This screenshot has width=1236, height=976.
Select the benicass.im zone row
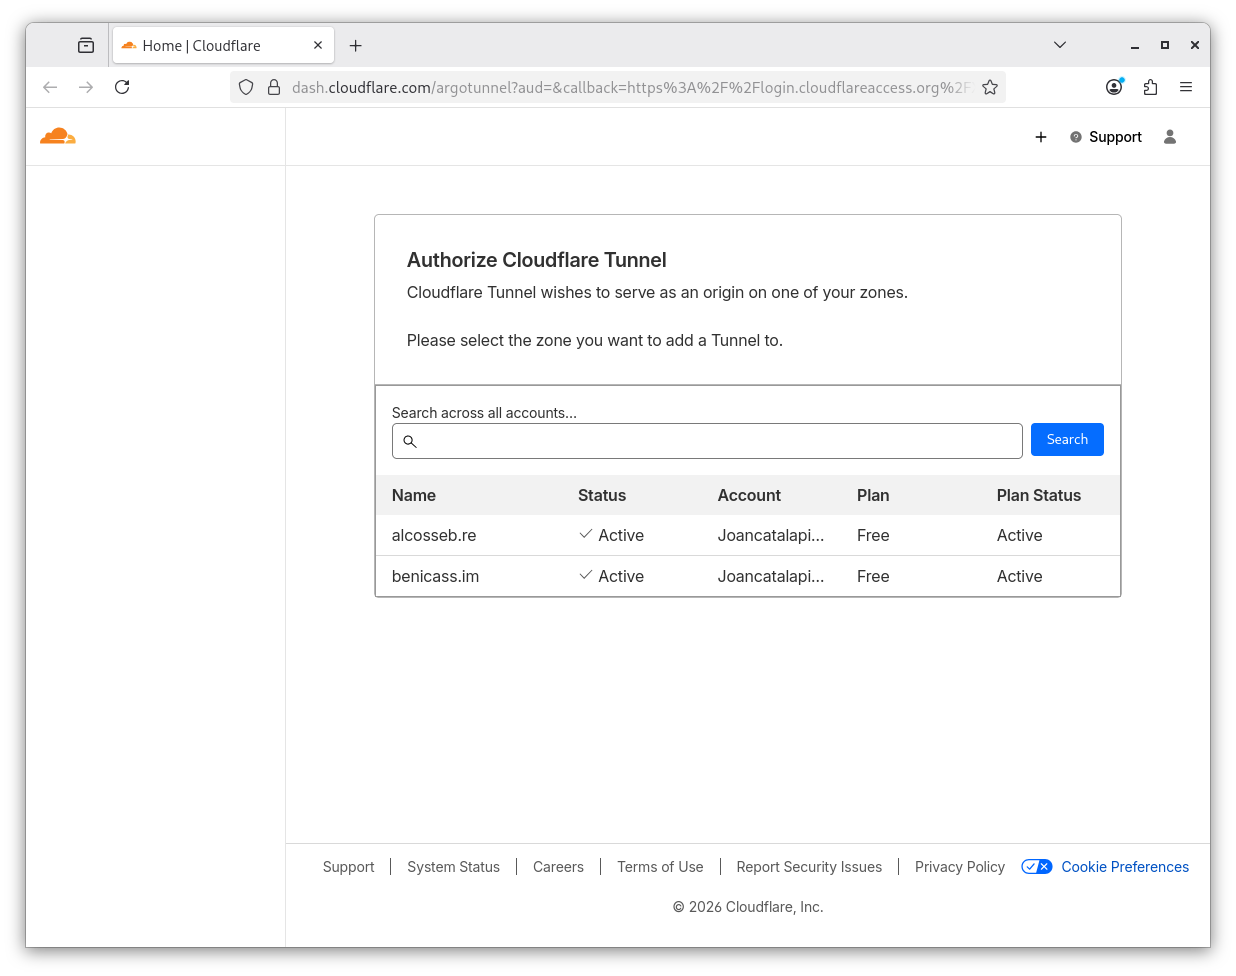(435, 577)
